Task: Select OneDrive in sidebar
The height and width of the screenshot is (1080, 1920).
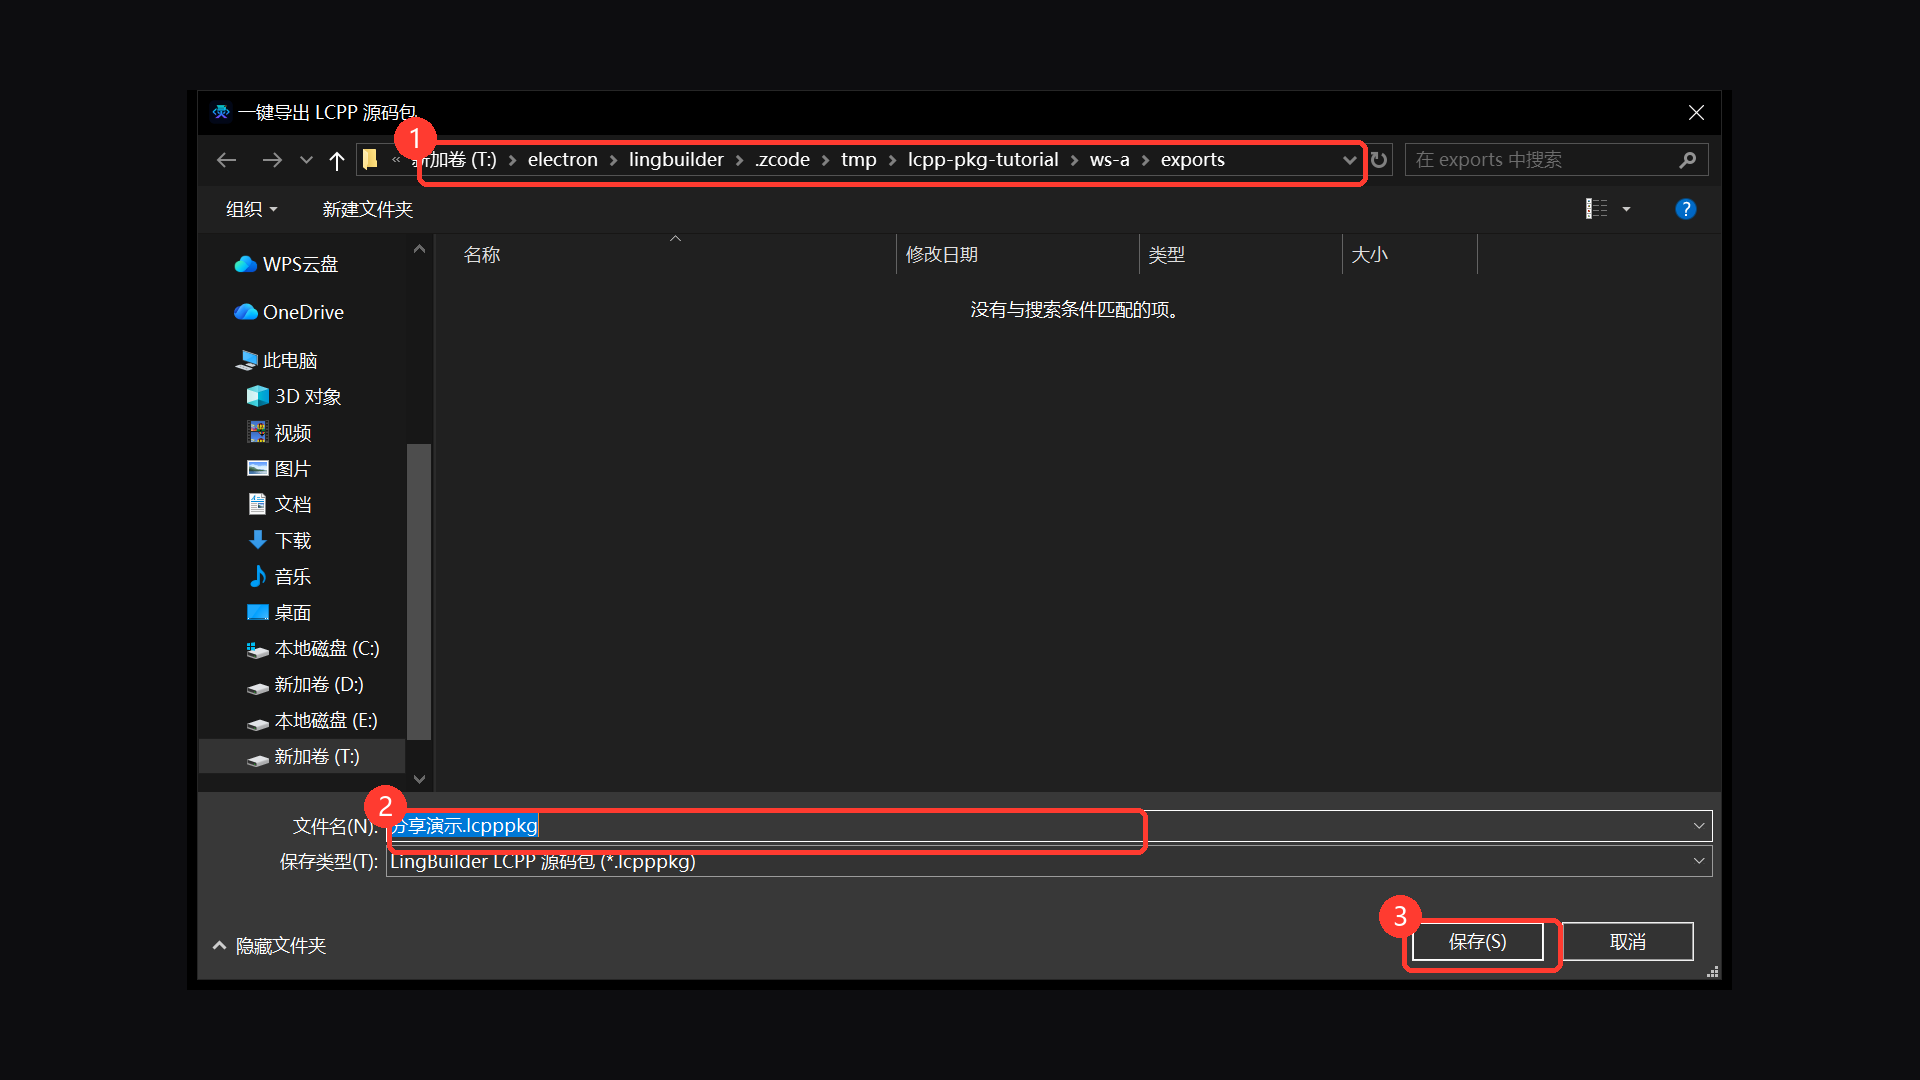Action: pyautogui.click(x=289, y=312)
